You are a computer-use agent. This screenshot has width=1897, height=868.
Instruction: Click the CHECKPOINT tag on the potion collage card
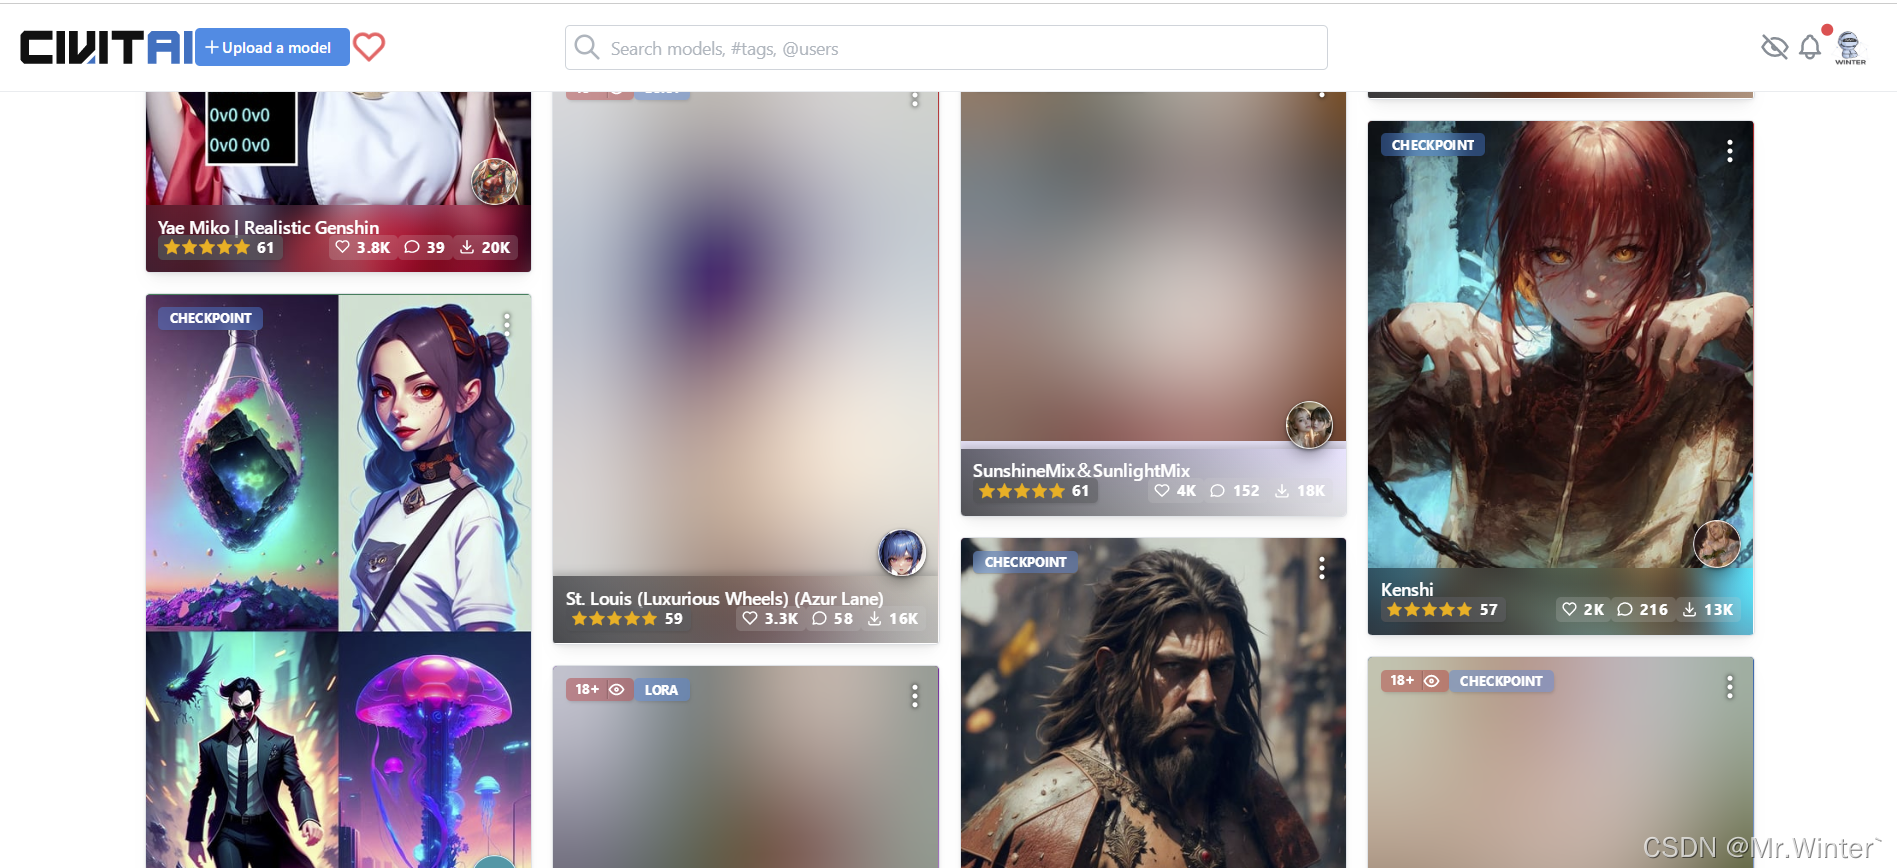click(x=210, y=318)
